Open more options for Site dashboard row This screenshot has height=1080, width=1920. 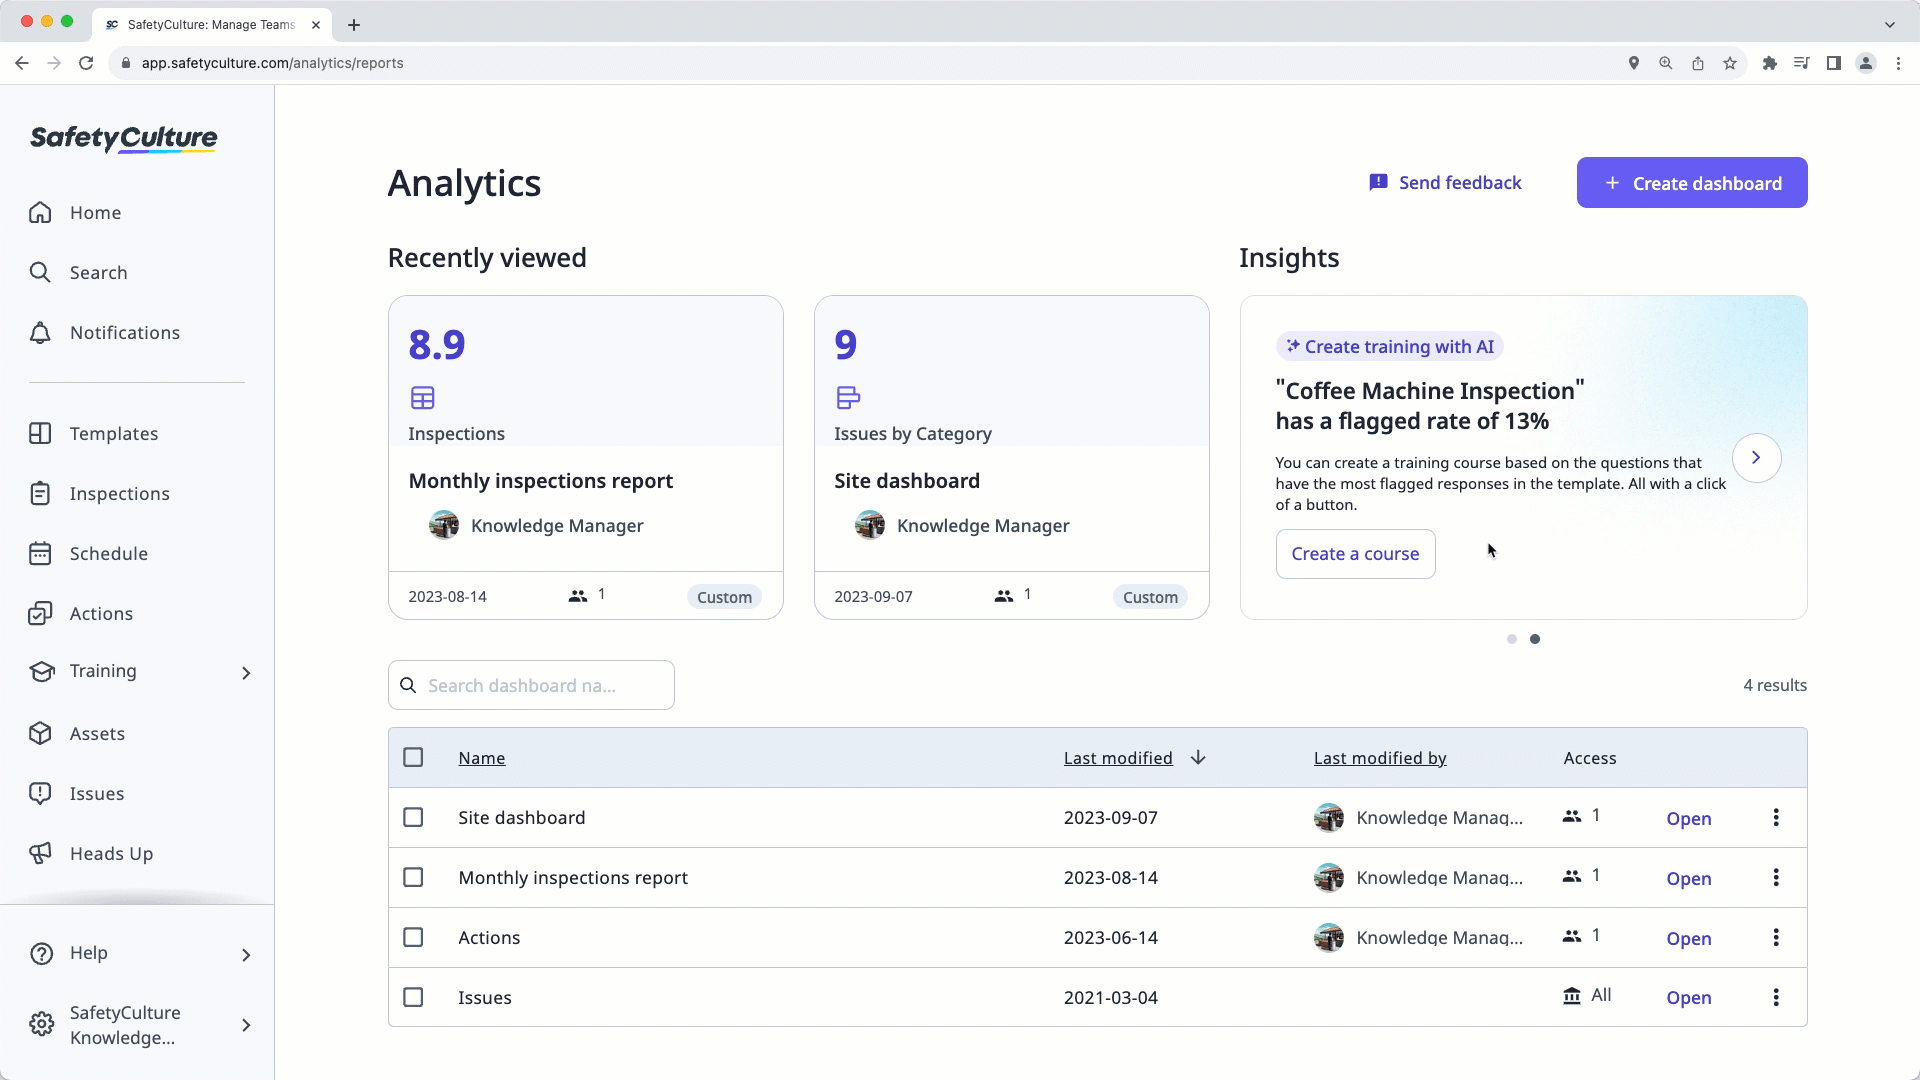[x=1776, y=818]
